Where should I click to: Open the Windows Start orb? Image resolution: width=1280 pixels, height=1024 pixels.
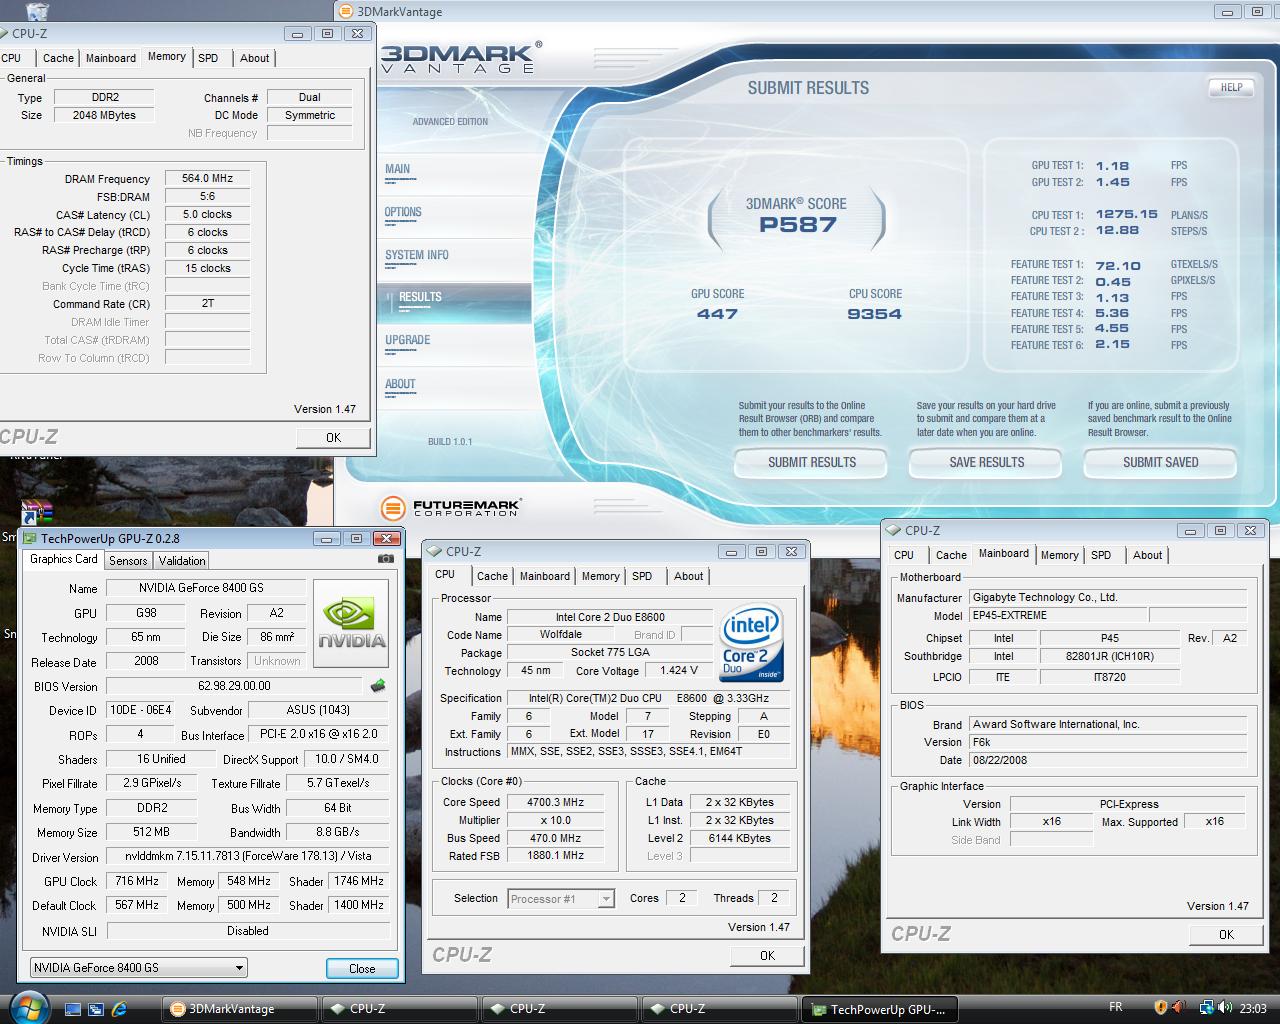27,1007
